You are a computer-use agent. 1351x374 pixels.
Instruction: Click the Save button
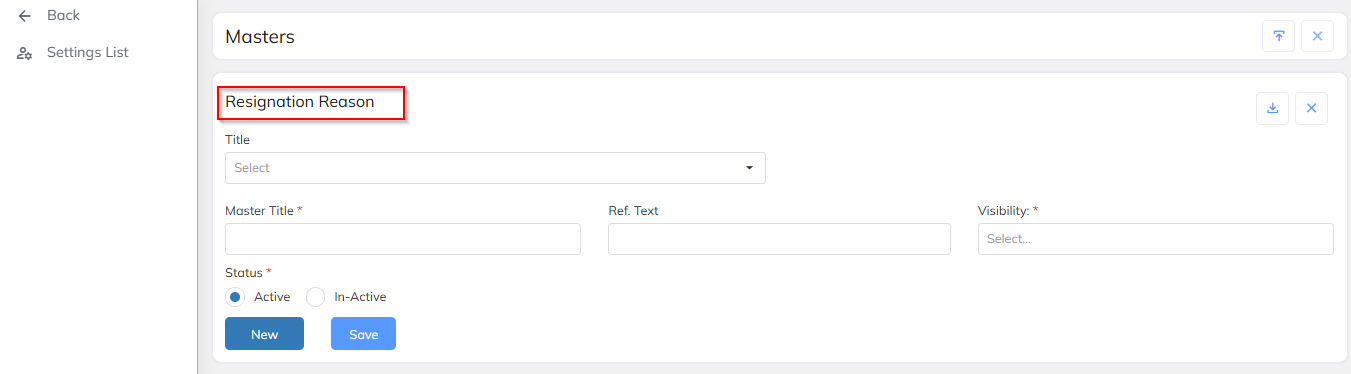coord(363,334)
